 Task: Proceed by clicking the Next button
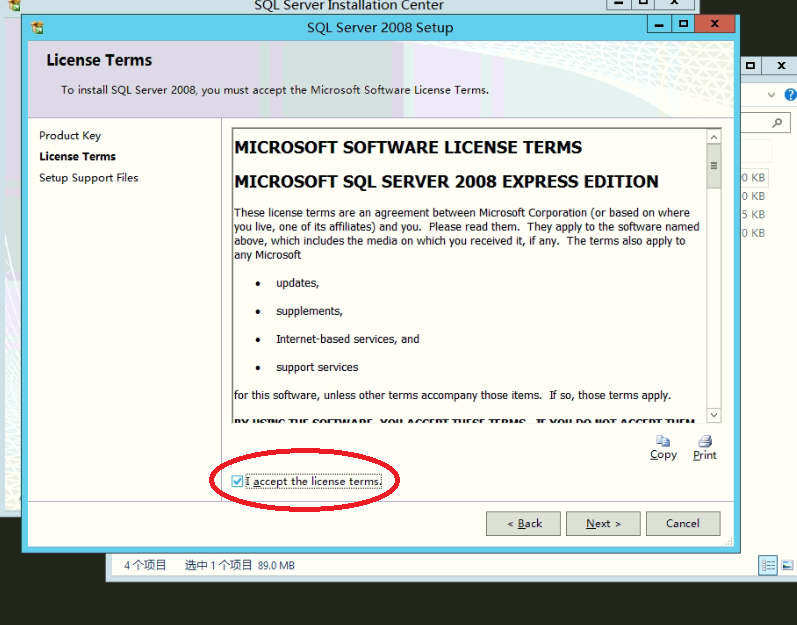click(x=603, y=523)
